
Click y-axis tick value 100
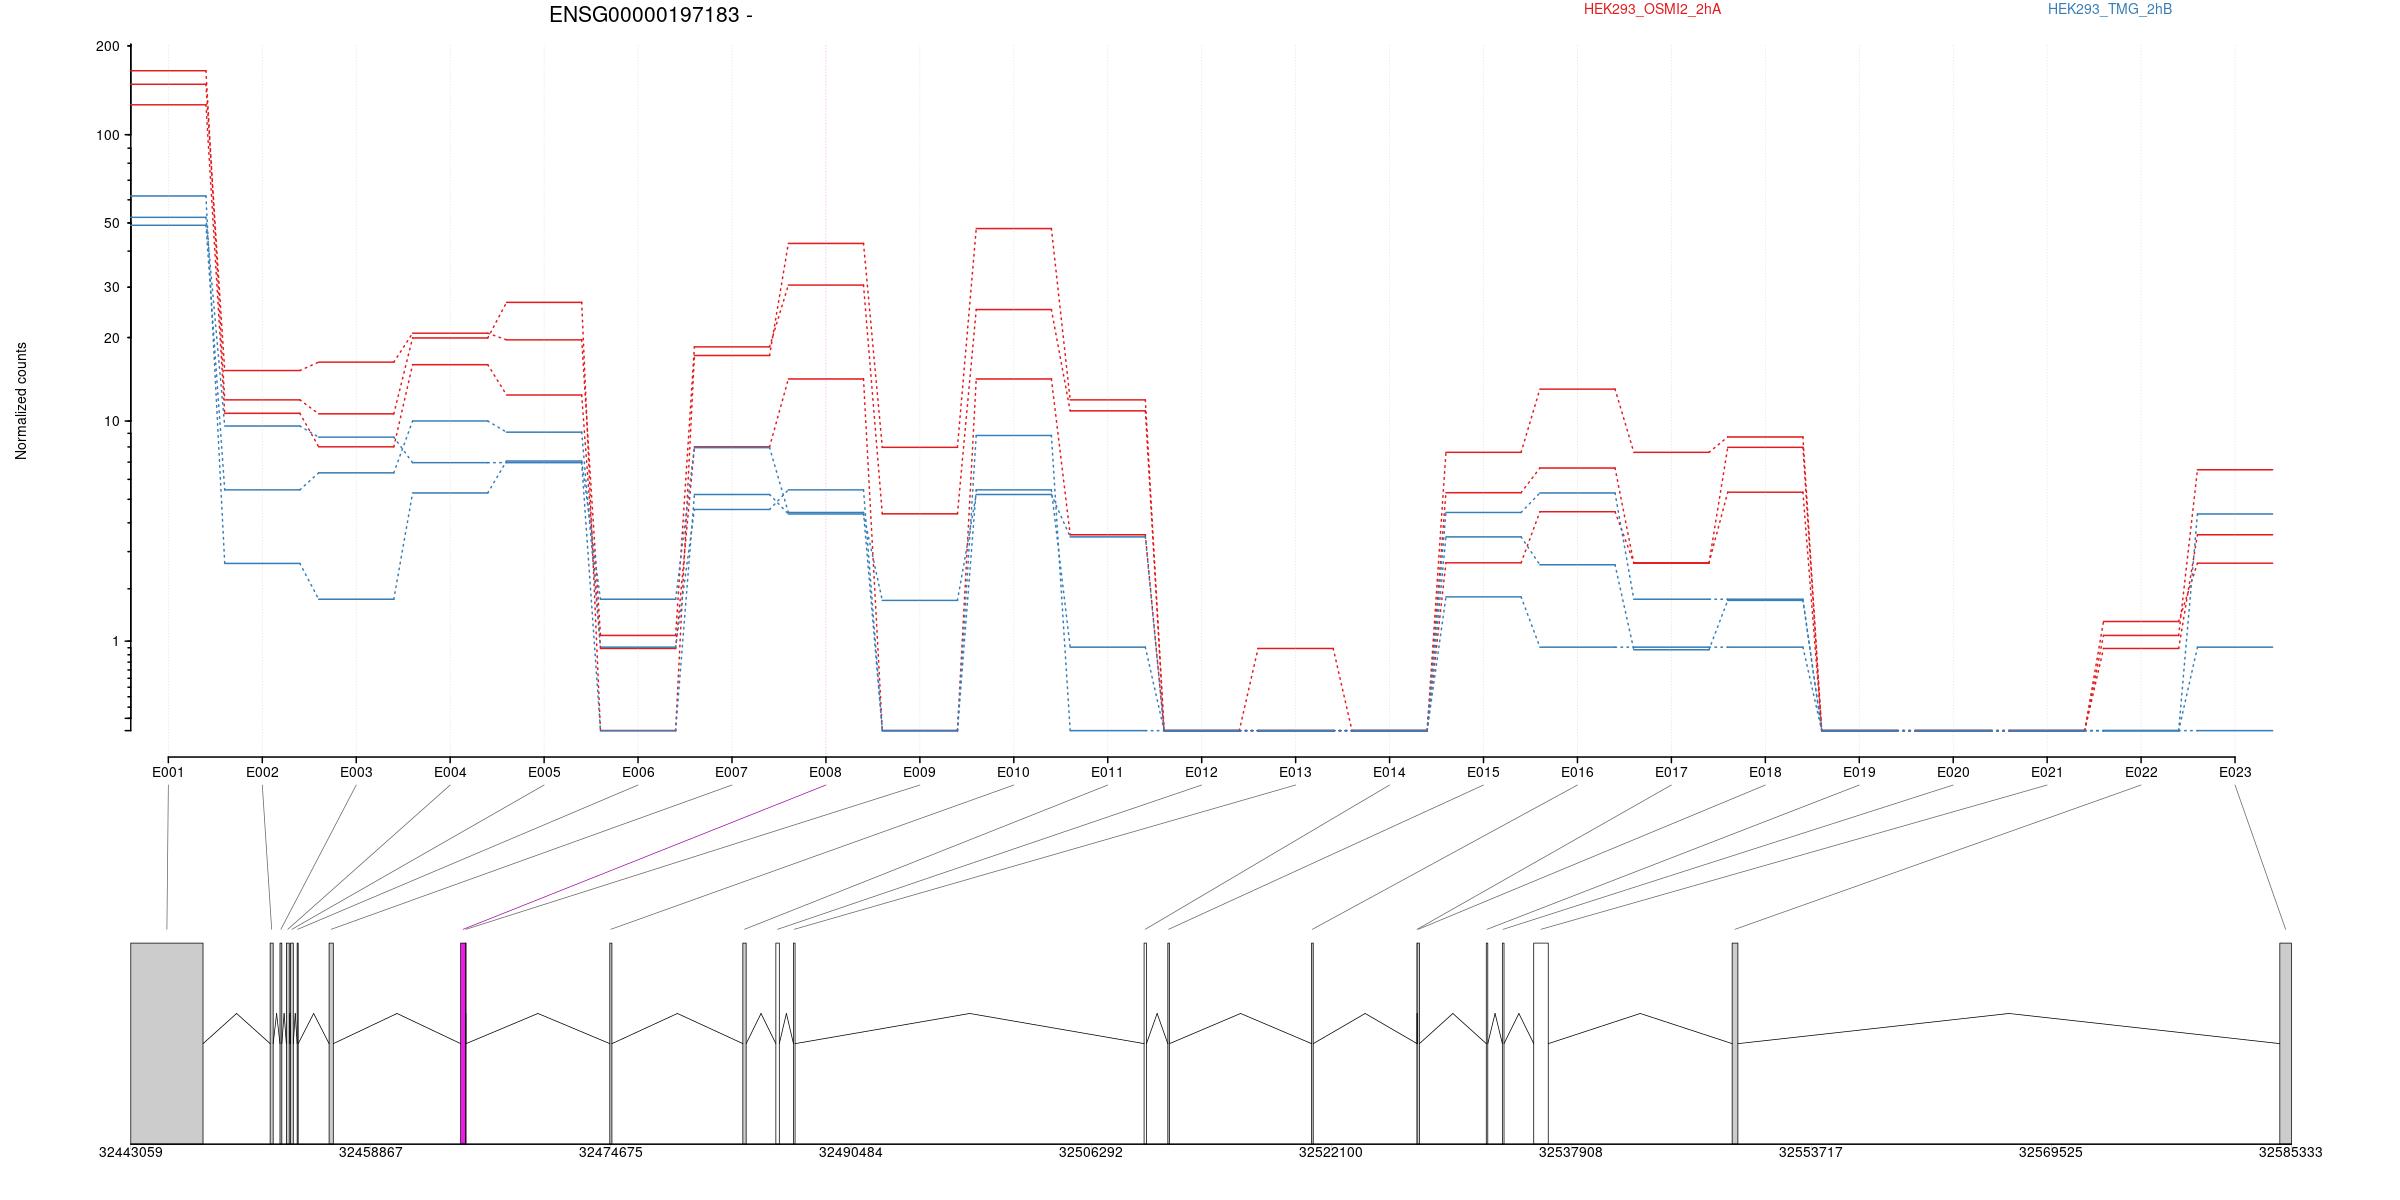(x=107, y=135)
